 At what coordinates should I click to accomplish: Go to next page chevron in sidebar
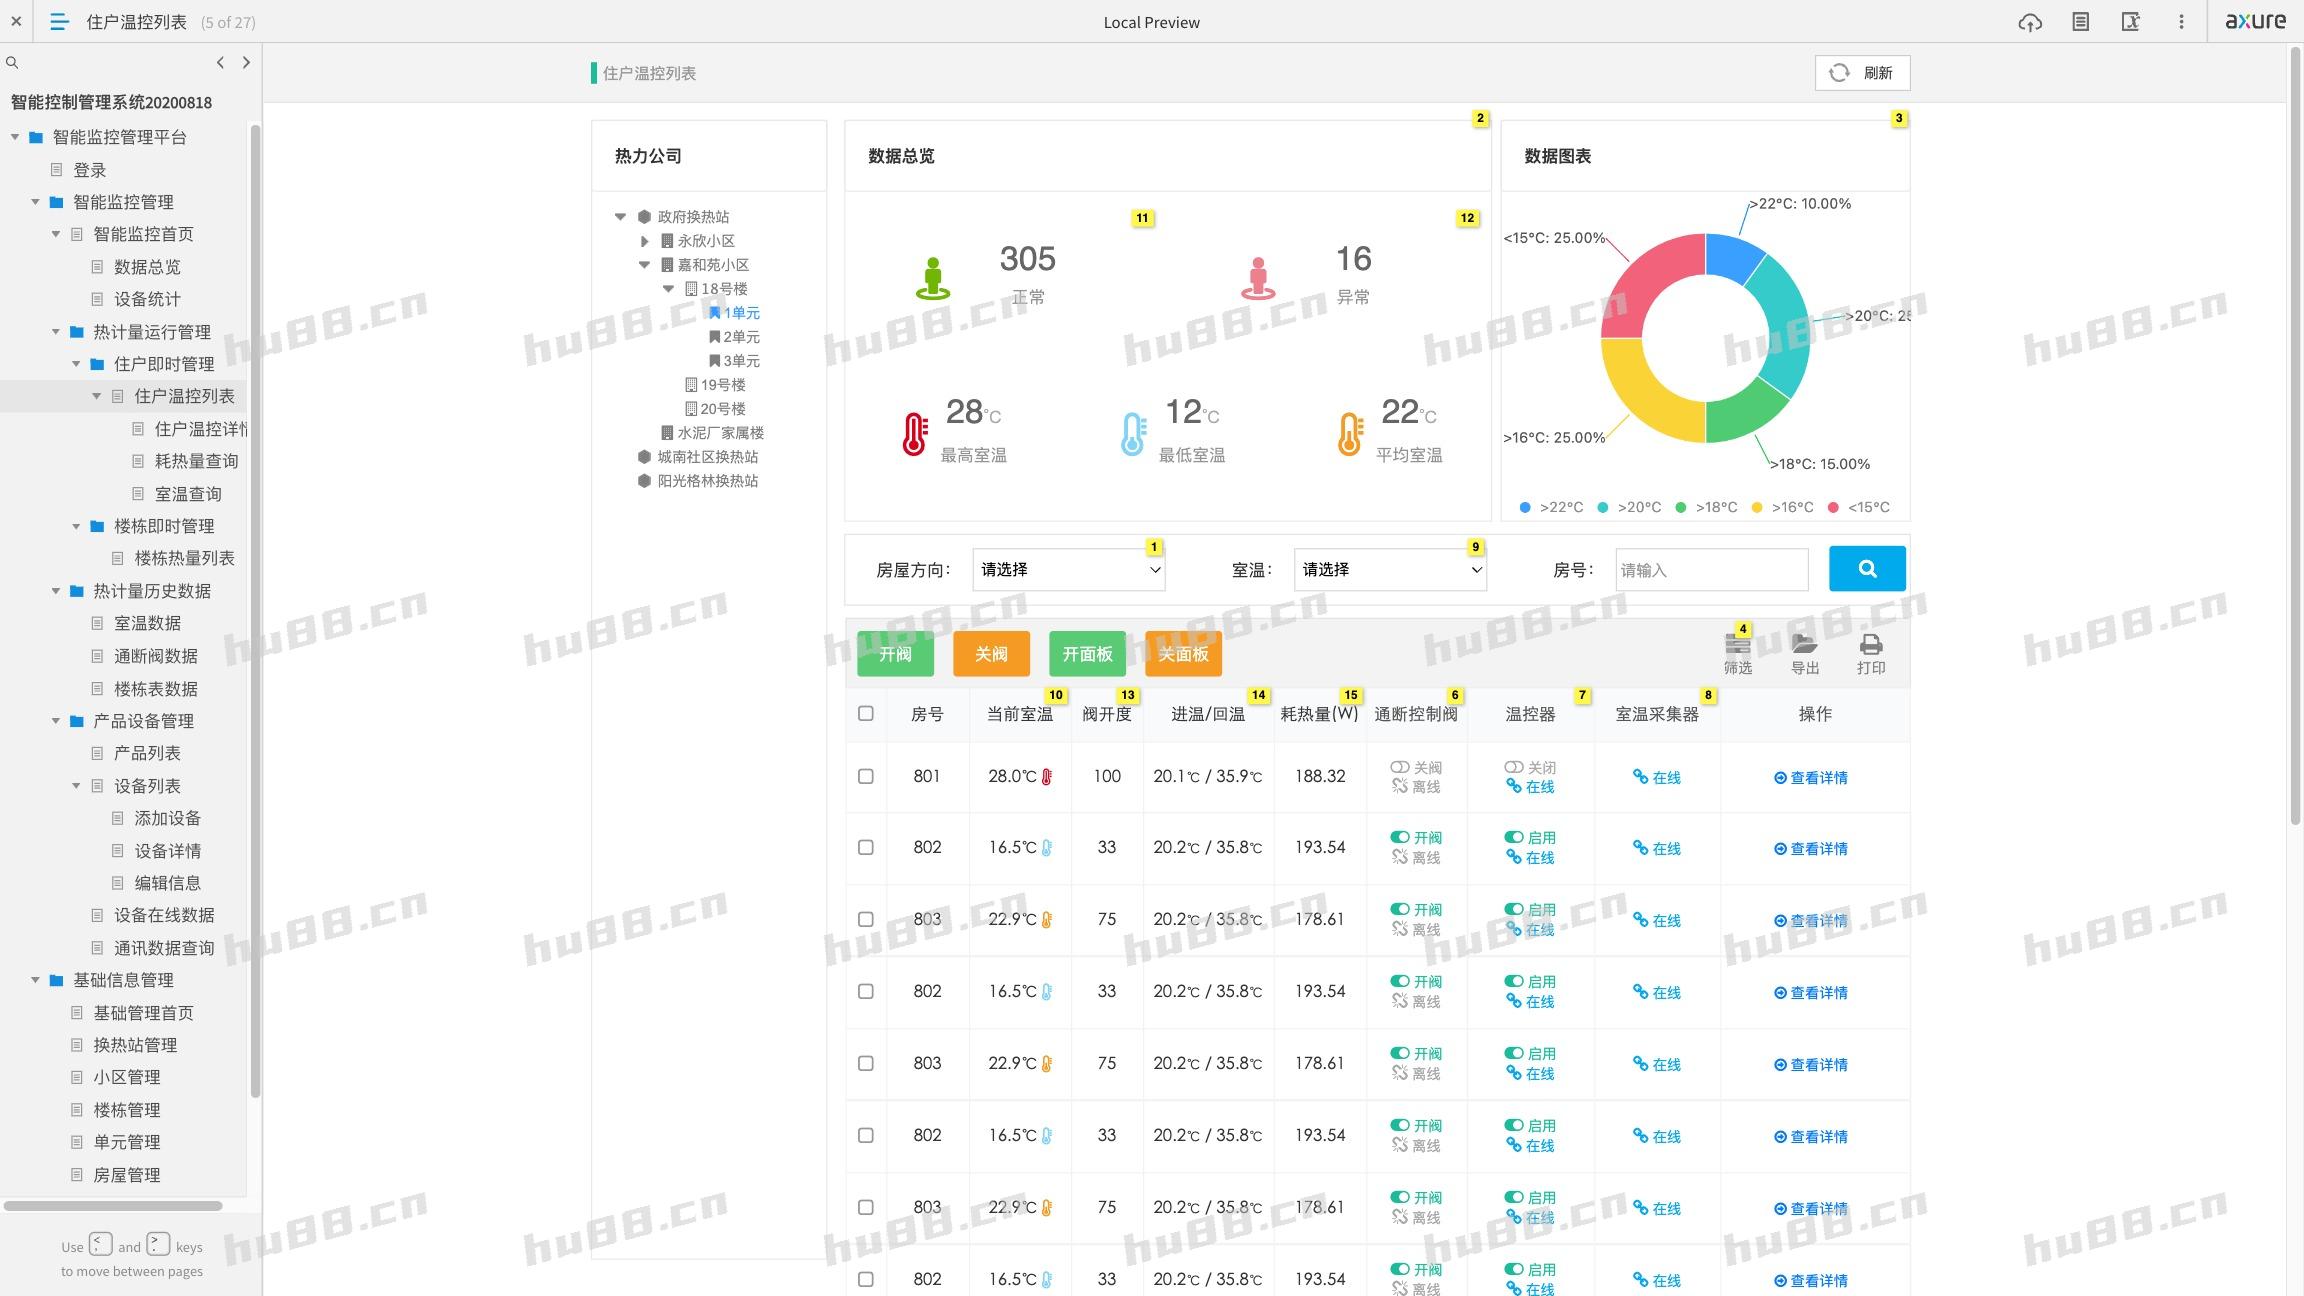coord(246,62)
